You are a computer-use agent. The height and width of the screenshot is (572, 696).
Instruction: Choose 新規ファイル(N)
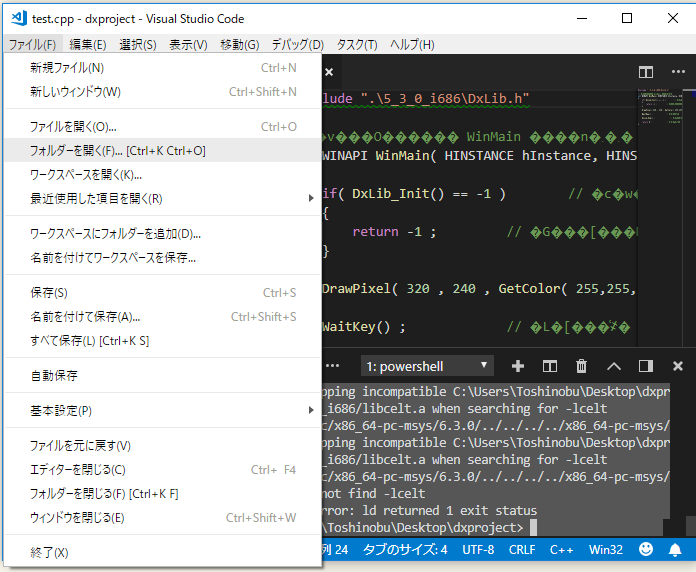[x=162, y=67]
